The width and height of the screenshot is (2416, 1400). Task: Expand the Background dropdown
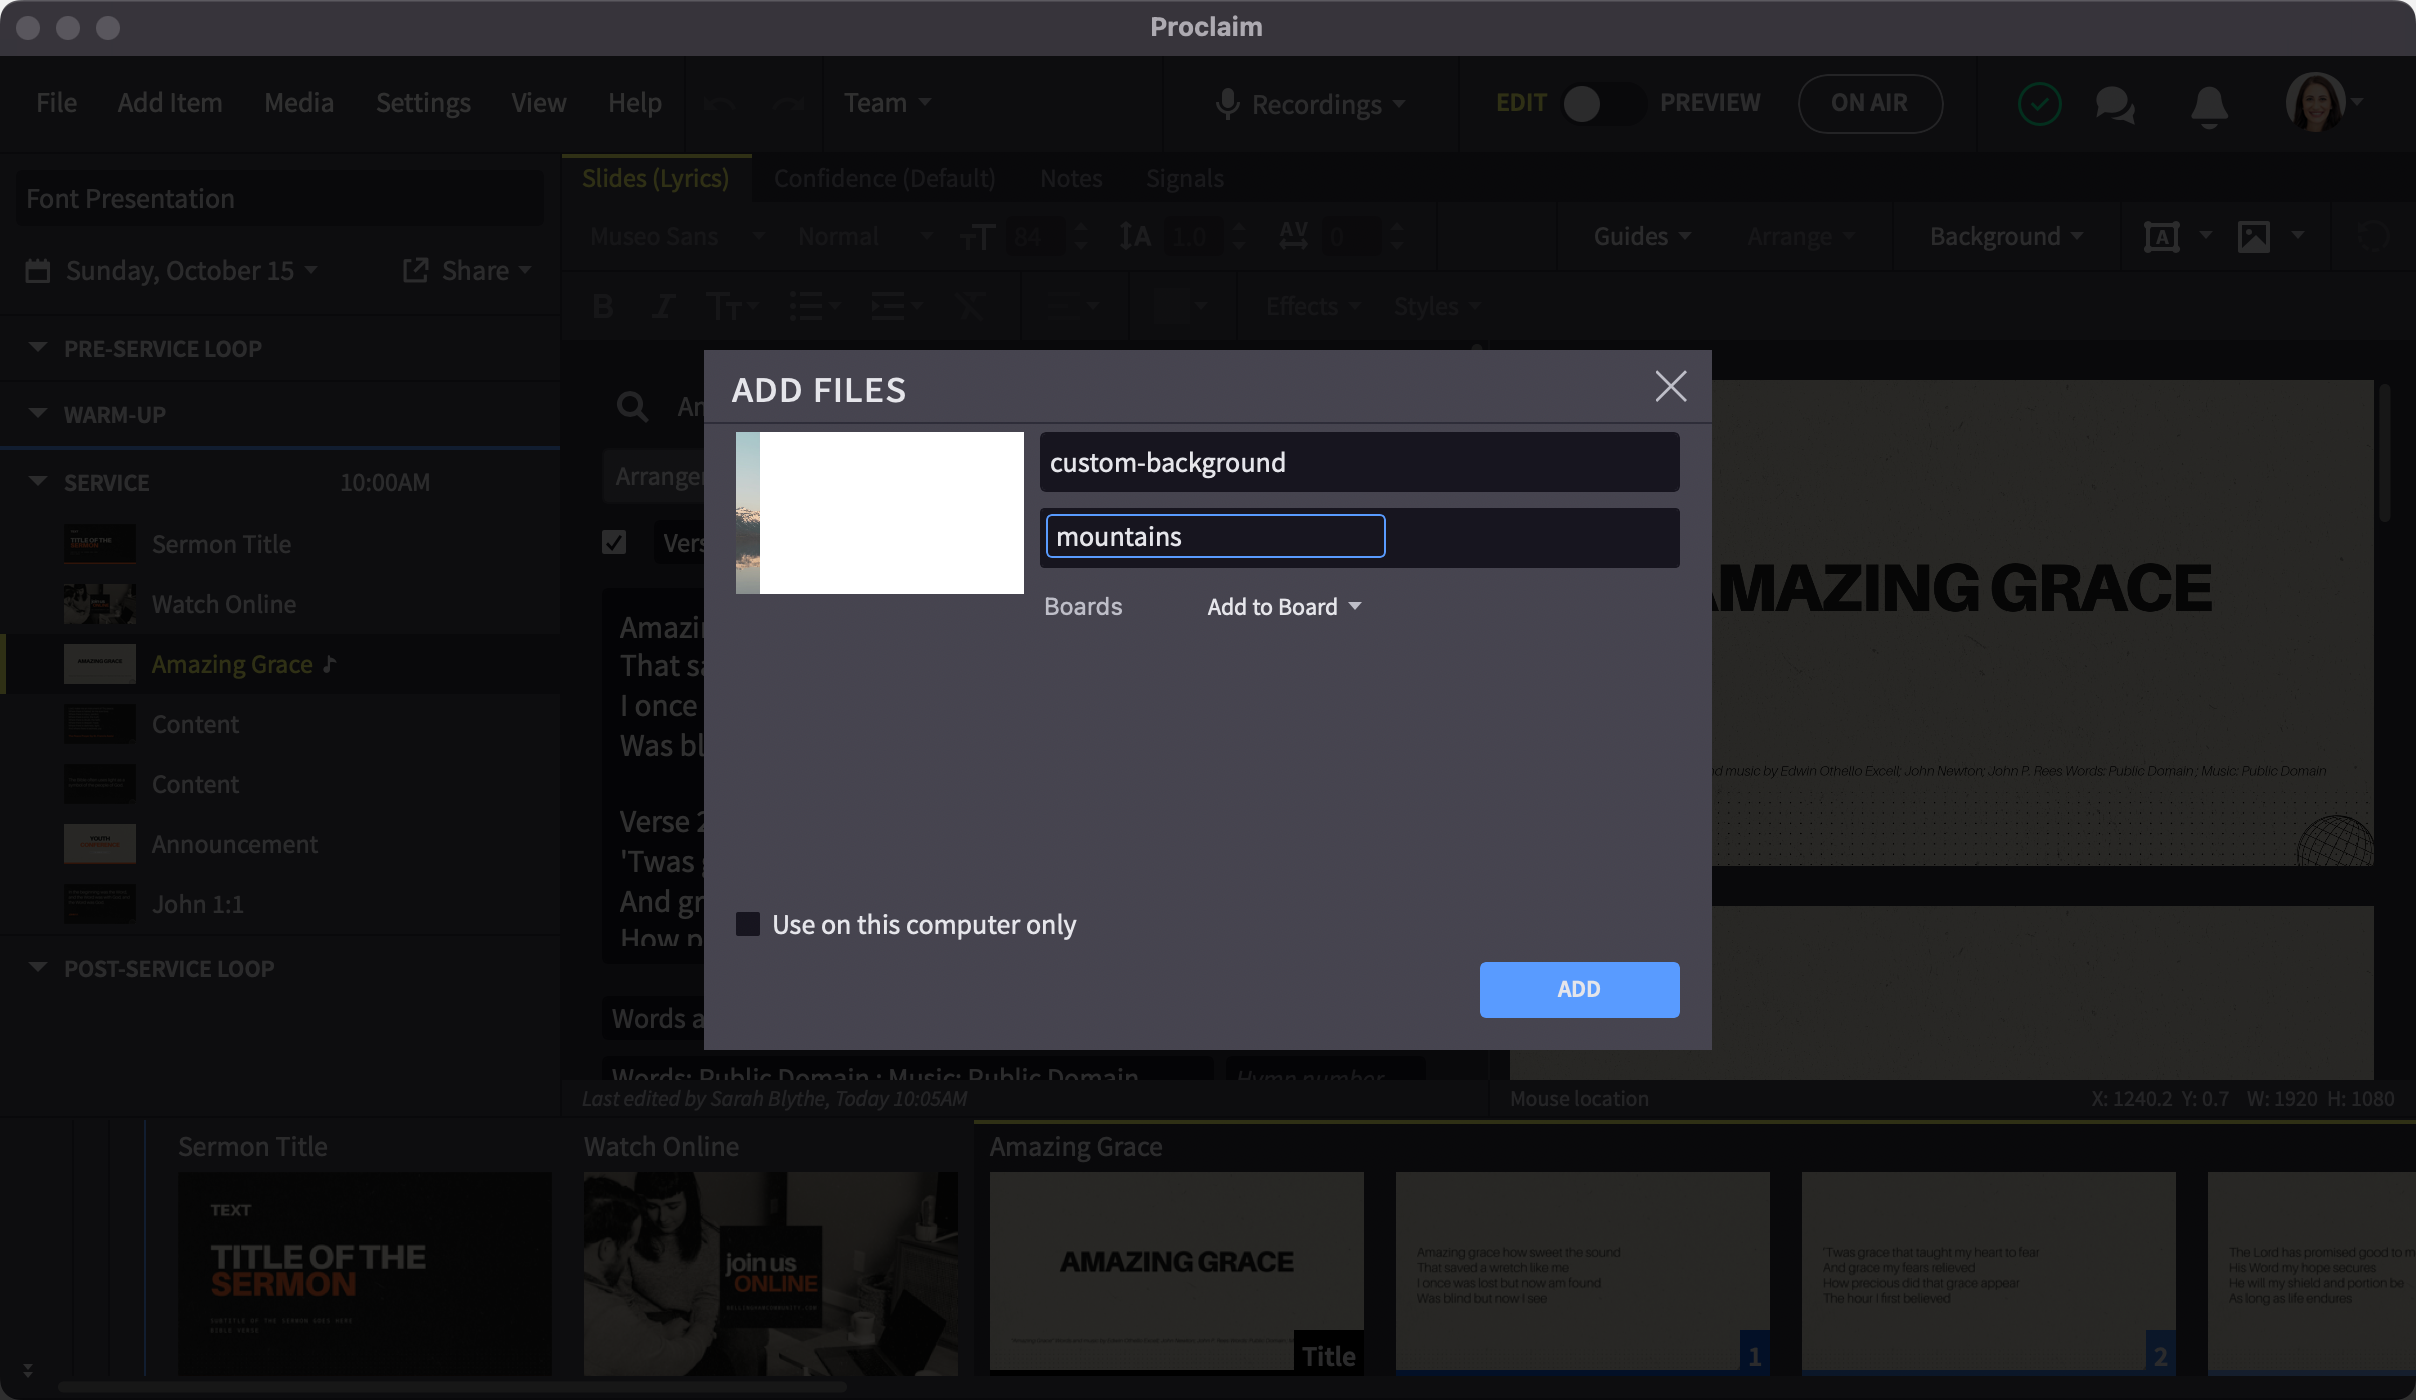[2005, 237]
